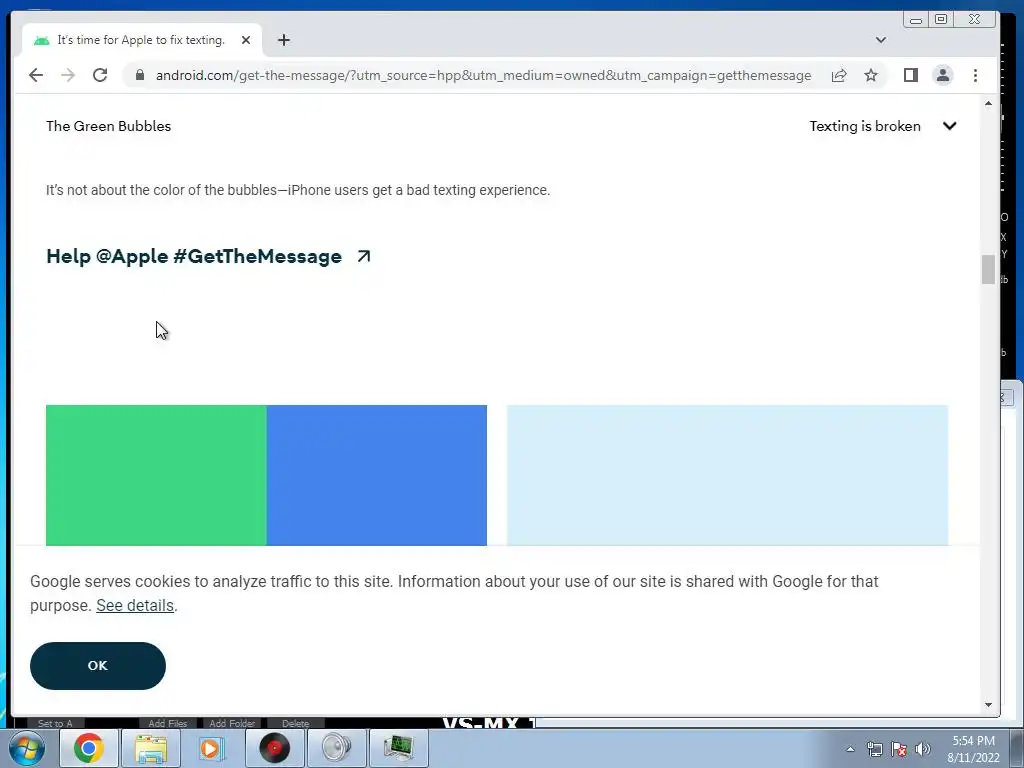Click the network tray icon
Image resolution: width=1024 pixels, height=768 pixels.
[x=874, y=749]
